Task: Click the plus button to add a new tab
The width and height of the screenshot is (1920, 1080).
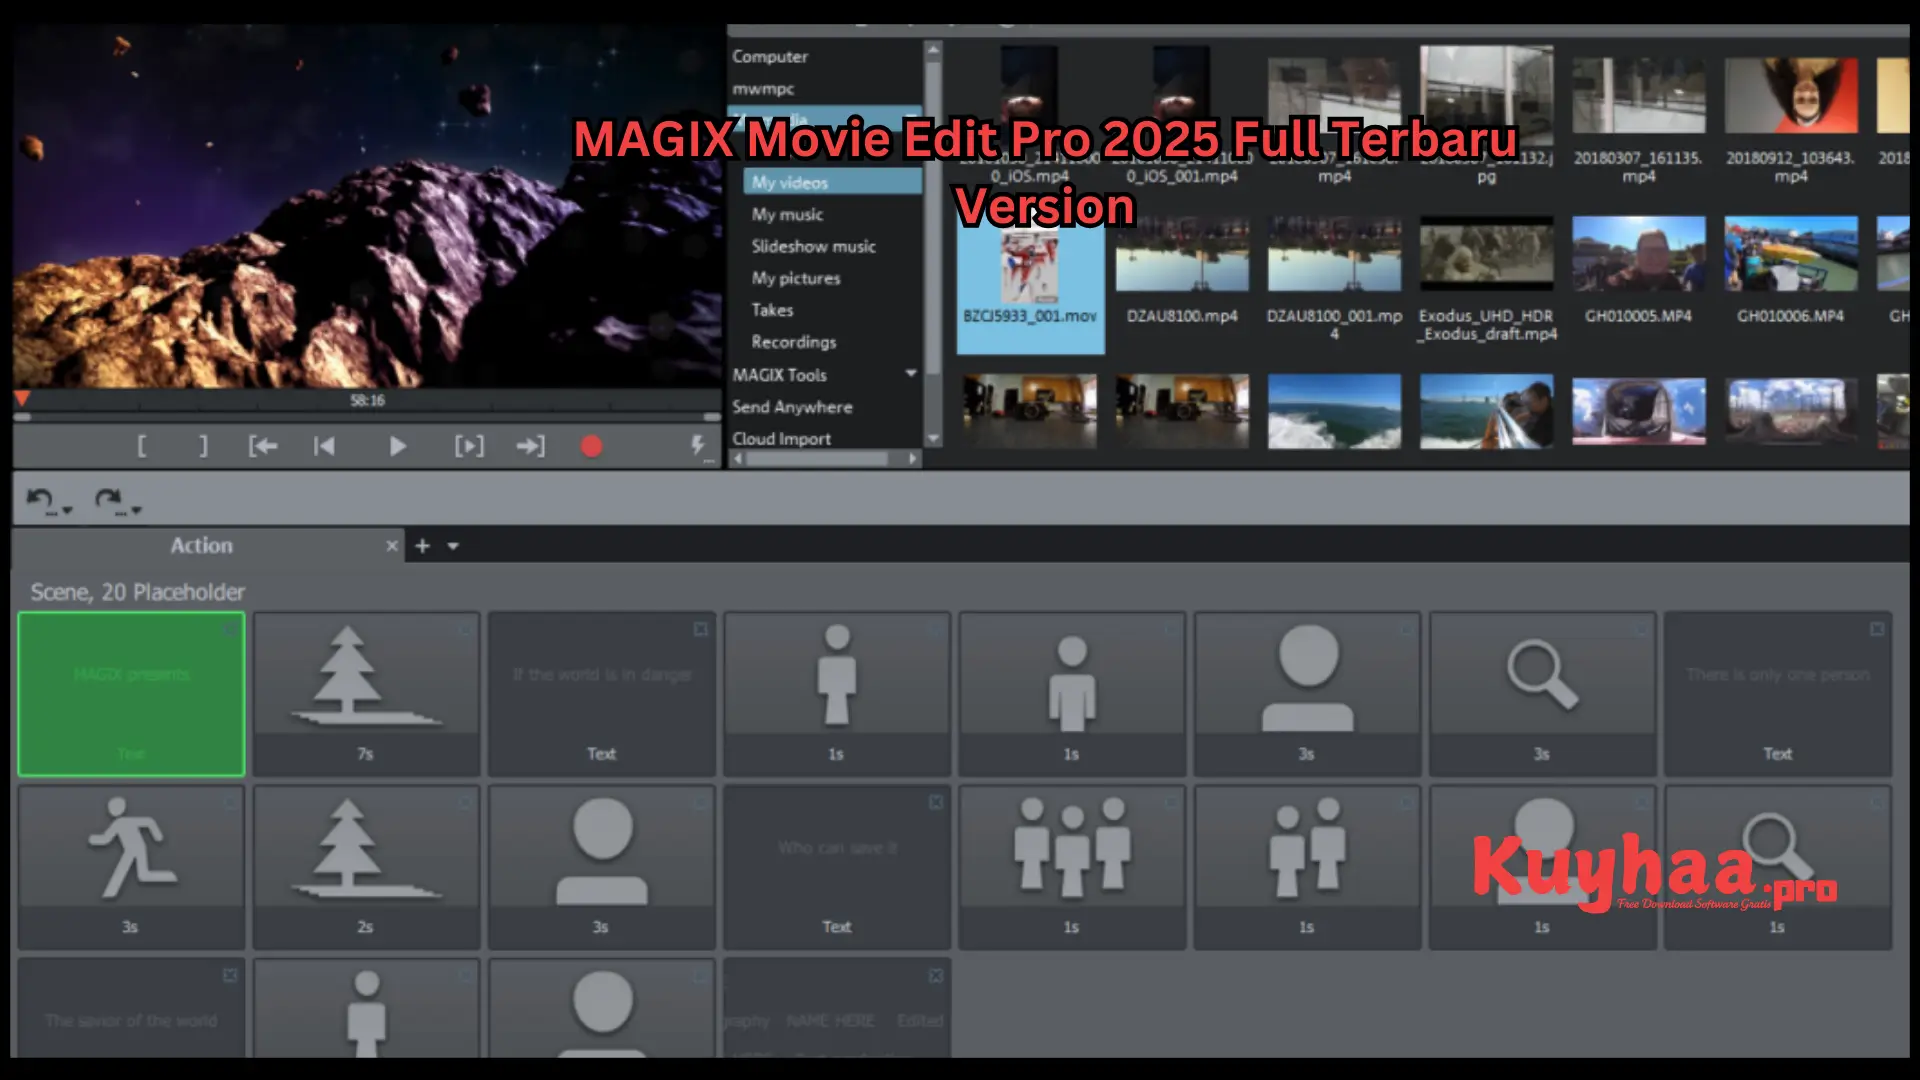Action: point(421,546)
